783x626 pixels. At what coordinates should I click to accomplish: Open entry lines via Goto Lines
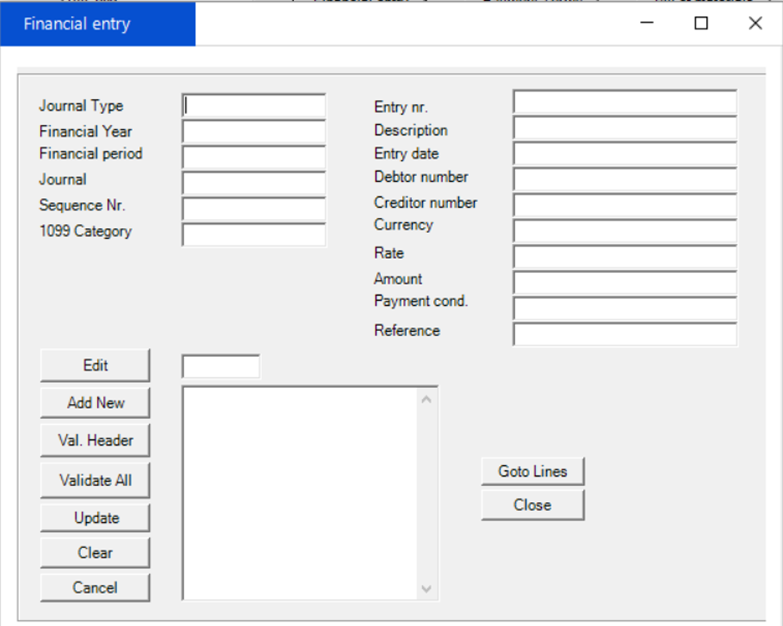tap(533, 471)
